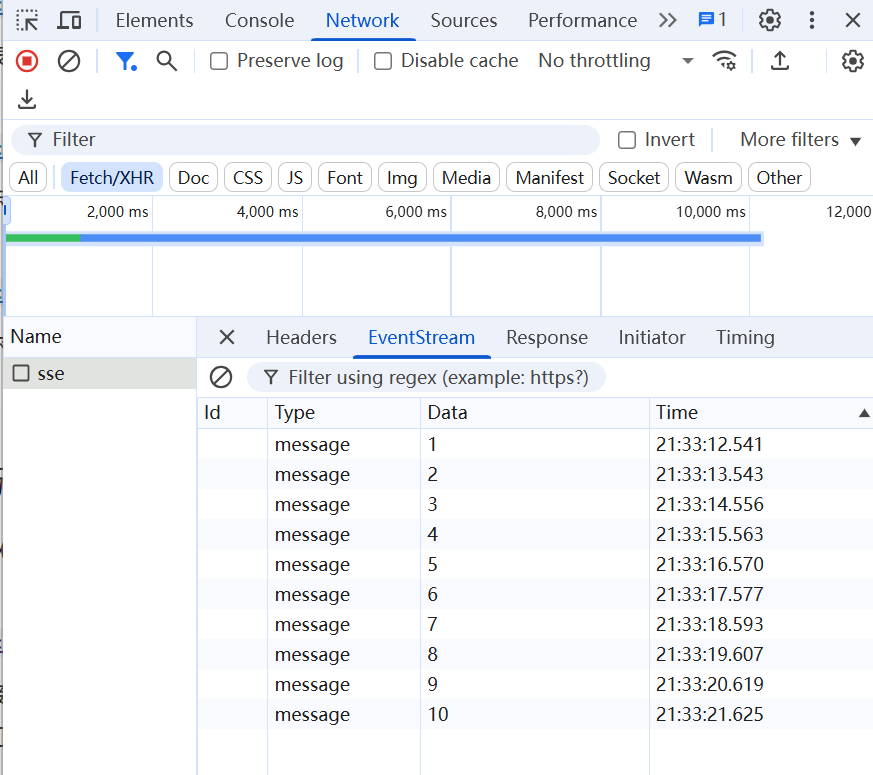
Task: Switch to the Console tab
Action: pos(259,21)
